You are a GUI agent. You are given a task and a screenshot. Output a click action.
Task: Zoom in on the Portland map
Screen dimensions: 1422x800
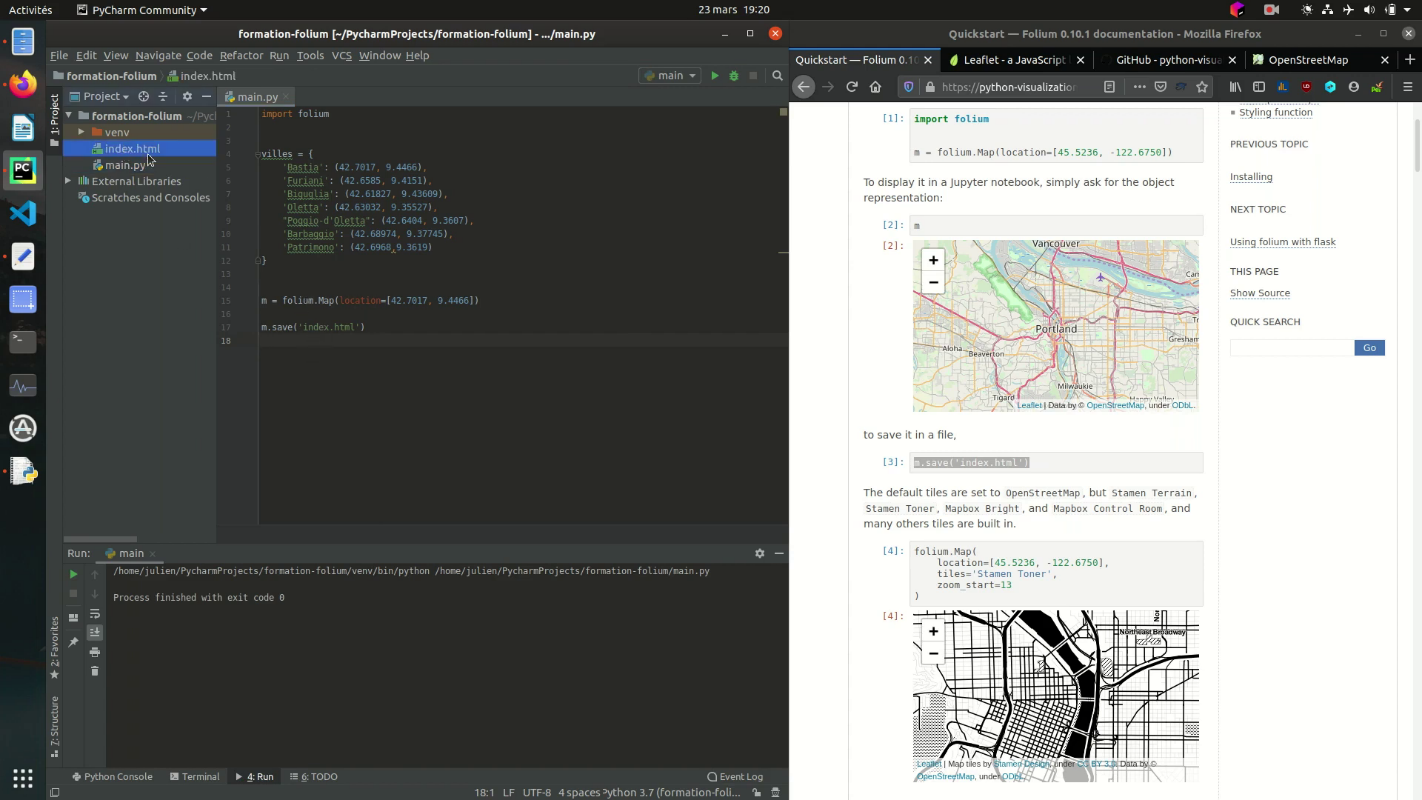point(933,260)
